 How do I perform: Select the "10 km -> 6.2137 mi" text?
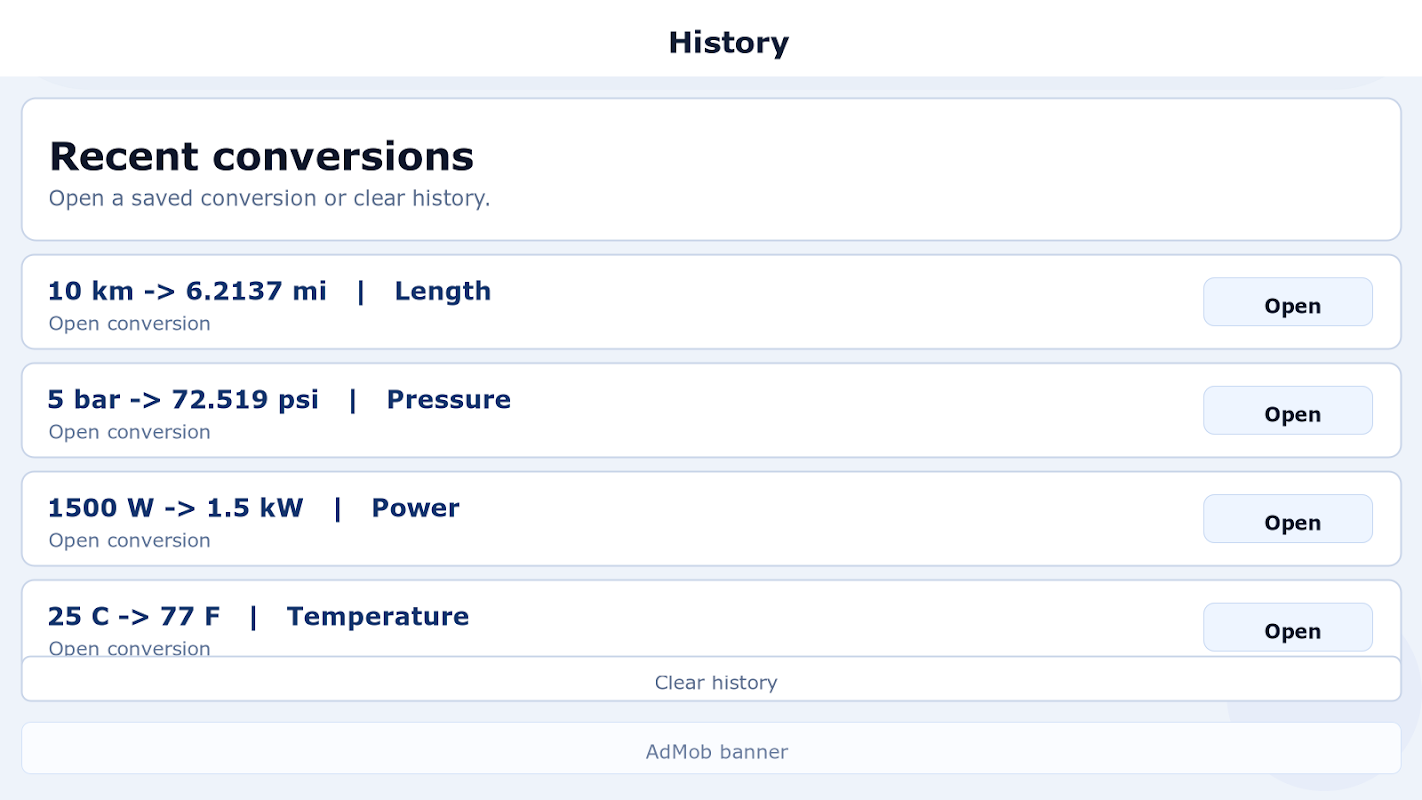[x=187, y=291]
